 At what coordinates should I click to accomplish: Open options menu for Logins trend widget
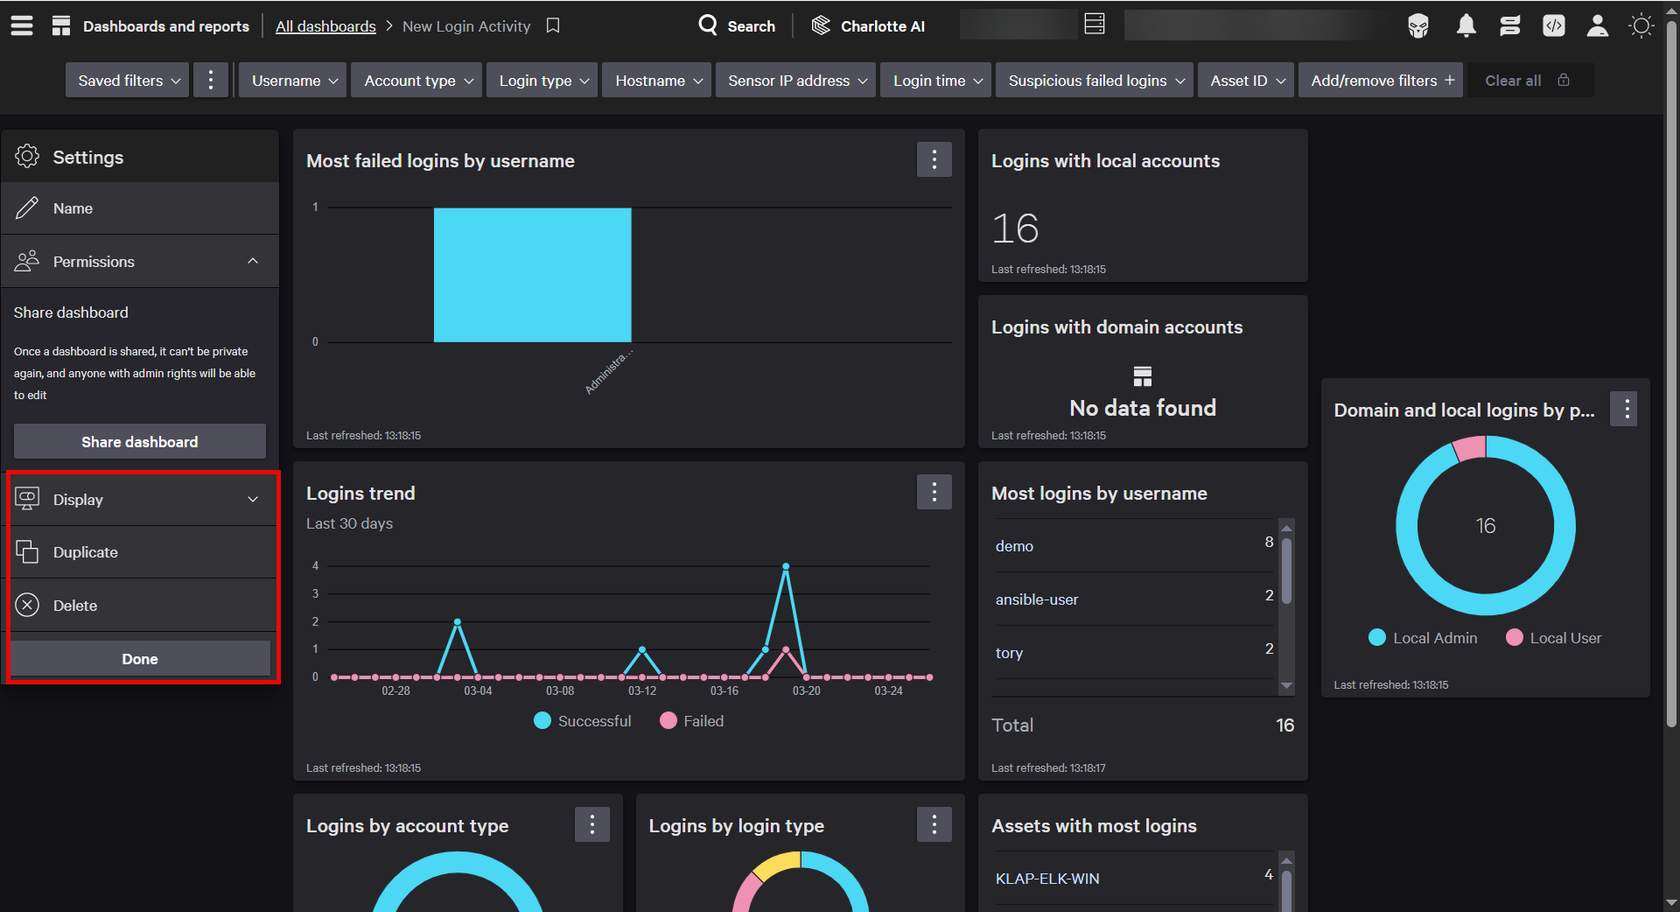coord(934,492)
